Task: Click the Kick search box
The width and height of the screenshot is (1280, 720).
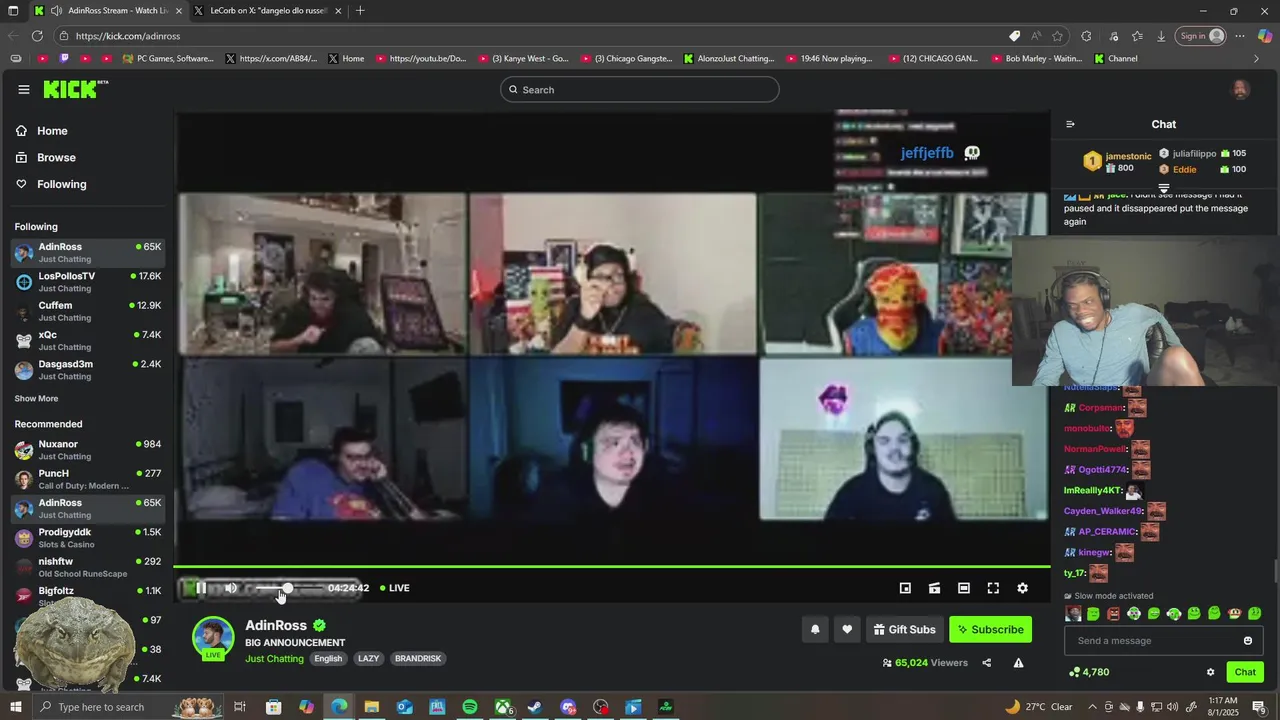Action: pyautogui.click(x=640, y=89)
